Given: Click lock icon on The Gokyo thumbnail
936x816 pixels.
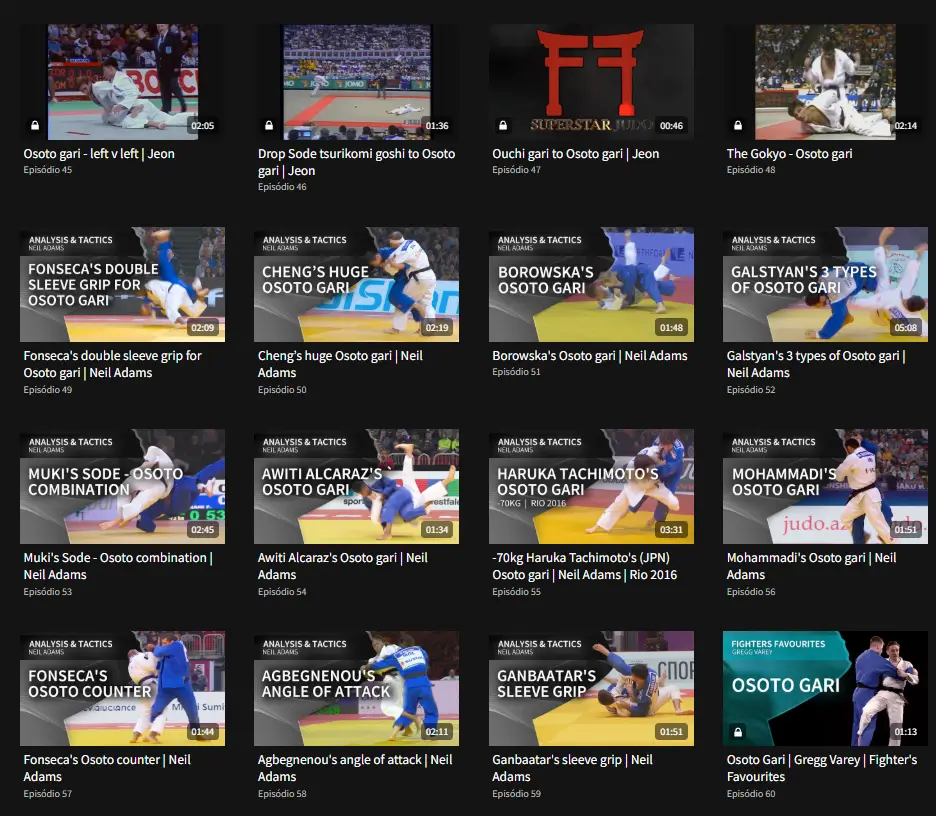Looking at the screenshot, I should click(738, 125).
